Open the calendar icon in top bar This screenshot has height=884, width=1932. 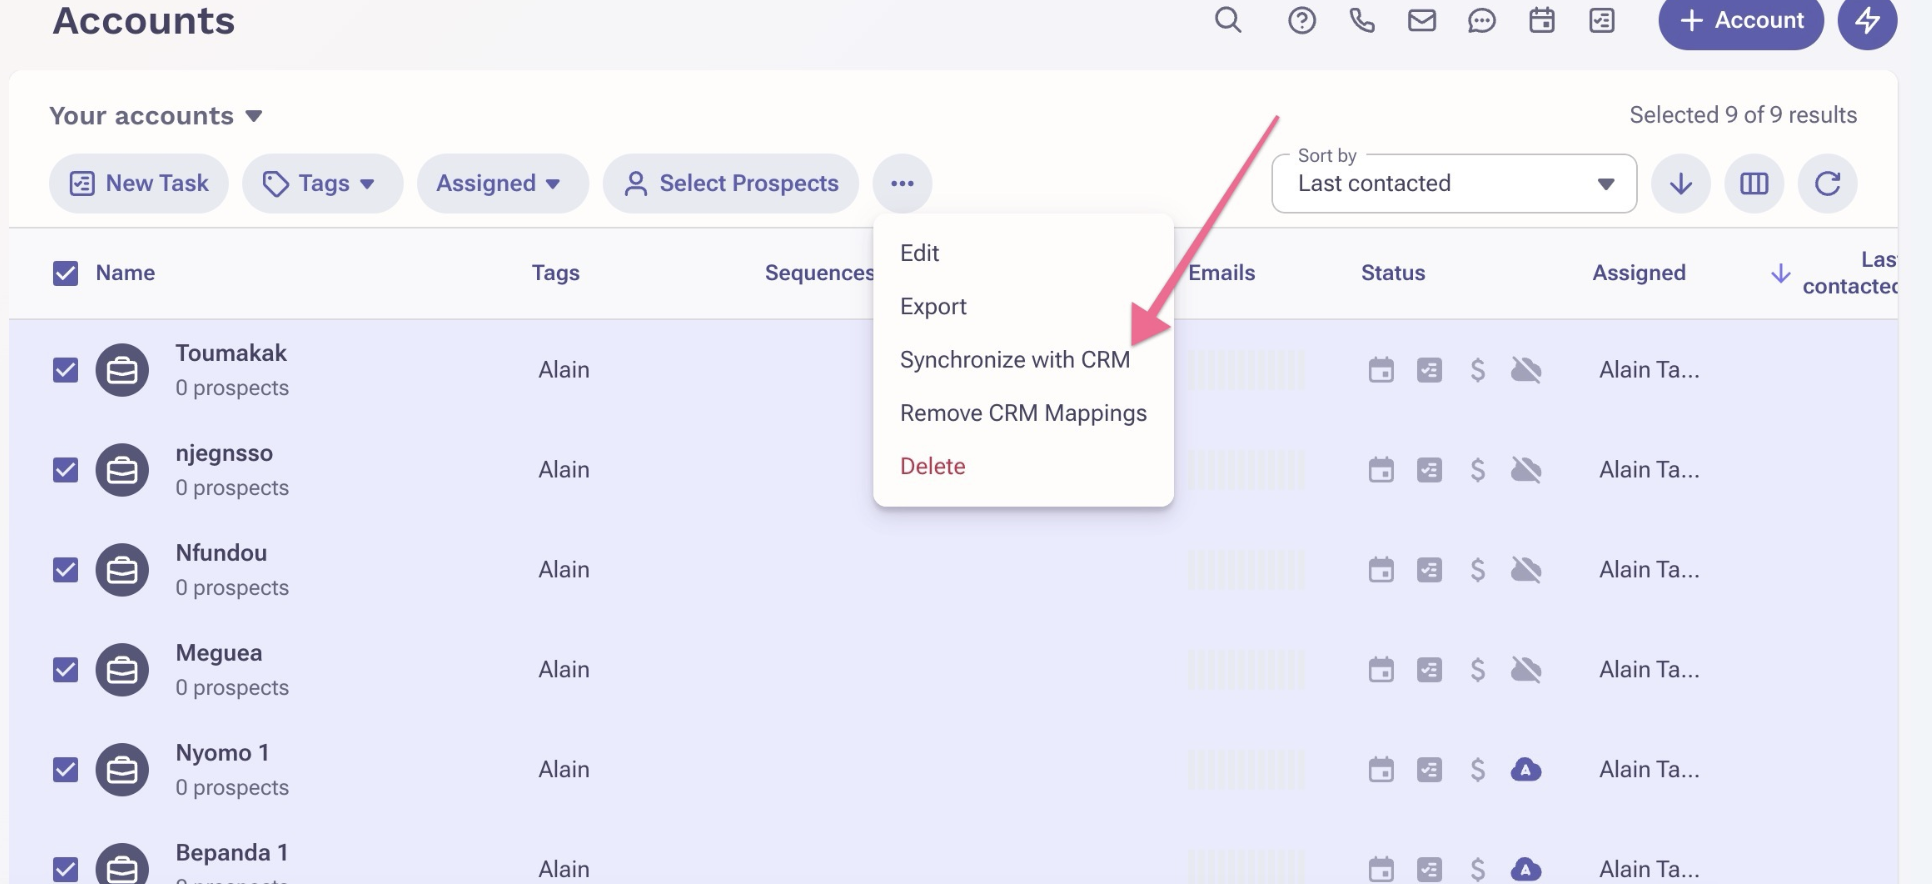pos(1542,20)
